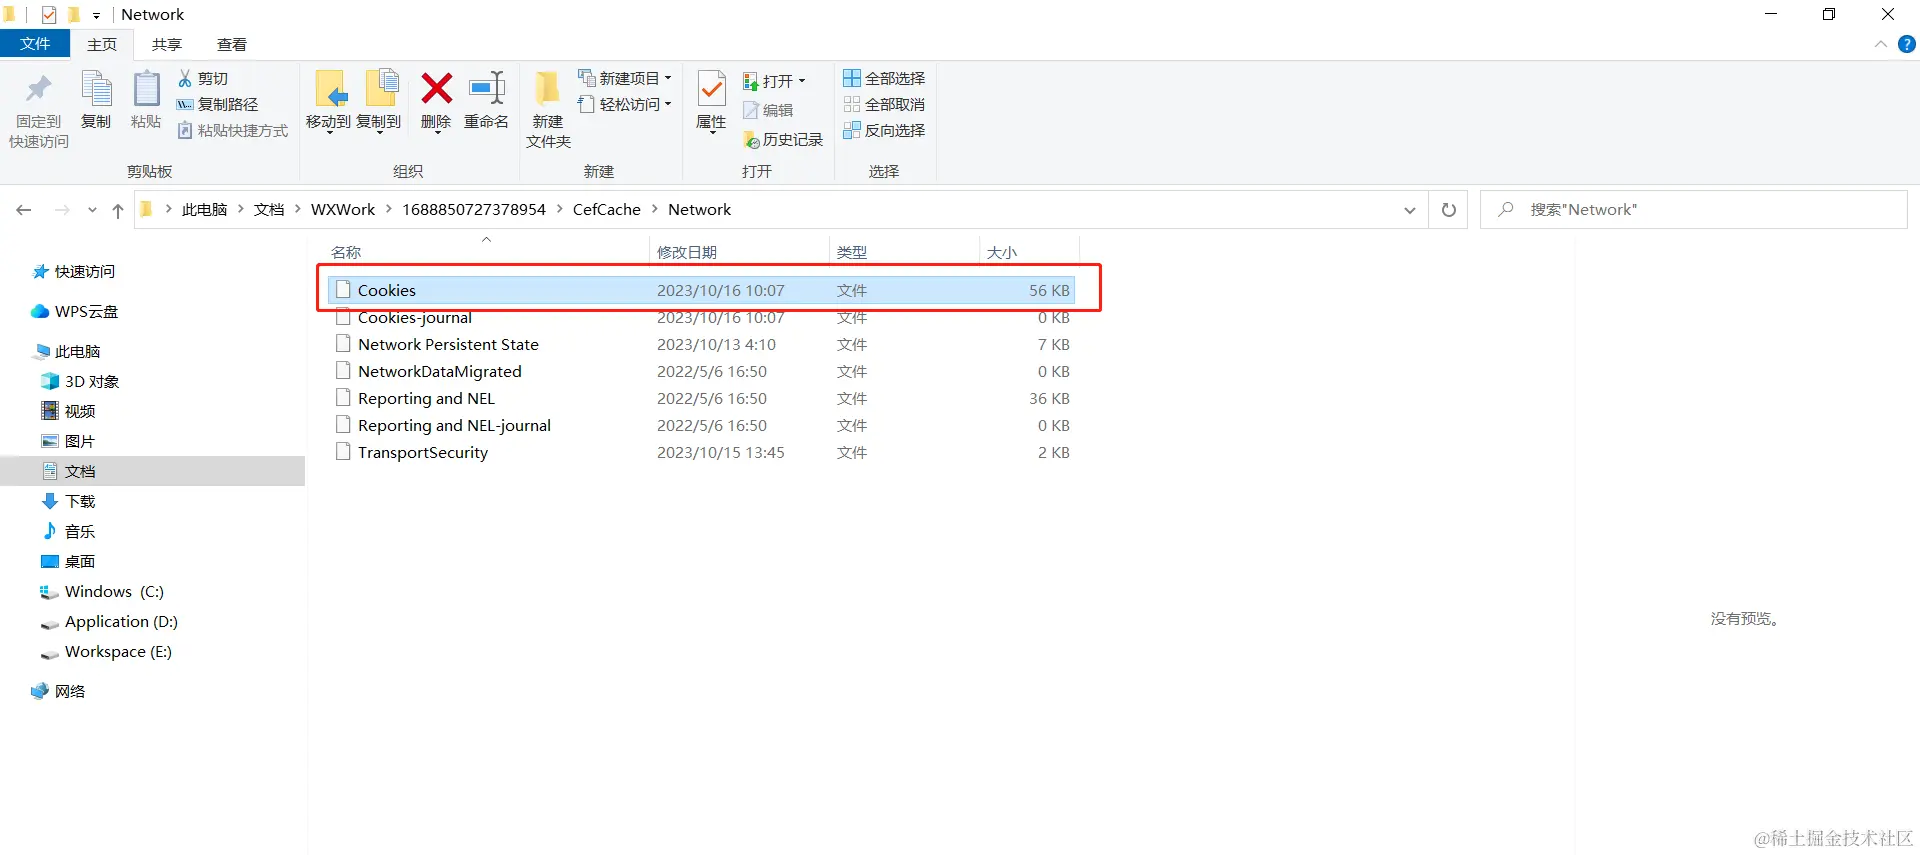1920x855 pixels.
Task: Click the Properties checkmark in title bar
Action: (49, 15)
